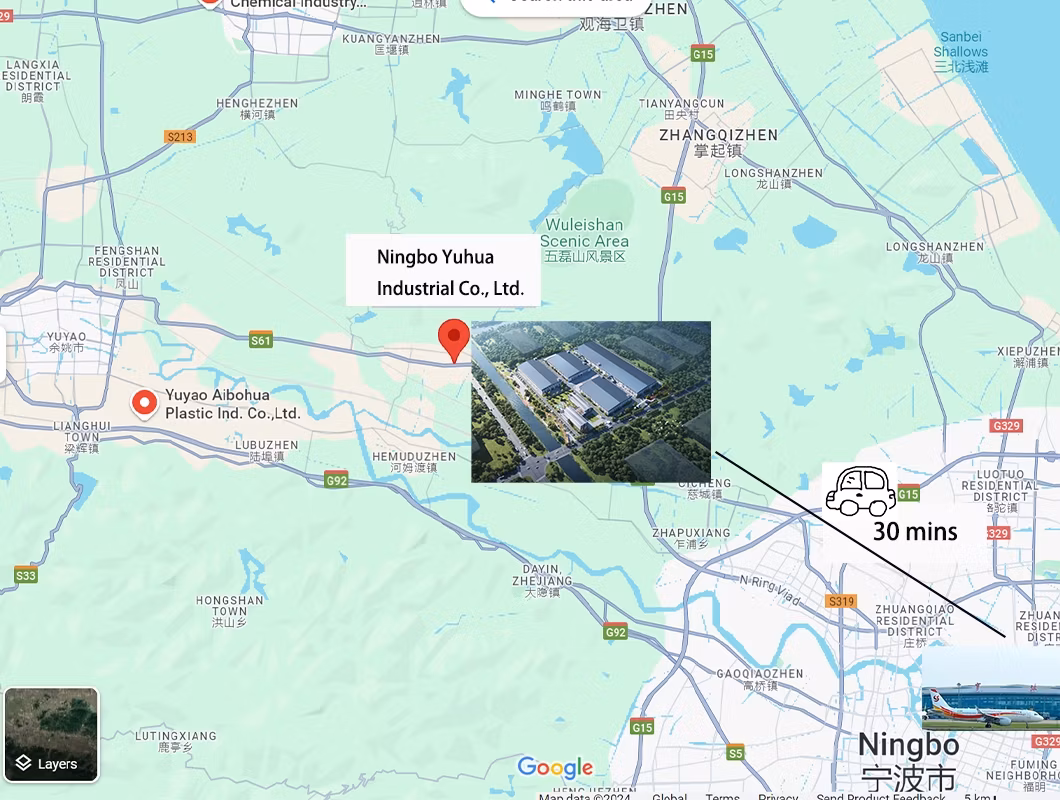Click the red pin at Chemical Industry label
Viewport: 1060px width, 800px height.
[x=210, y=3]
